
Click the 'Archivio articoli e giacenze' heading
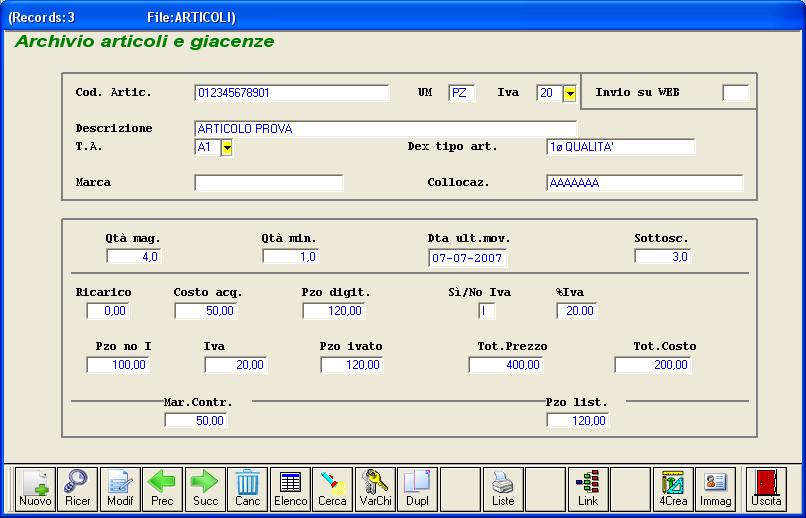coord(144,42)
